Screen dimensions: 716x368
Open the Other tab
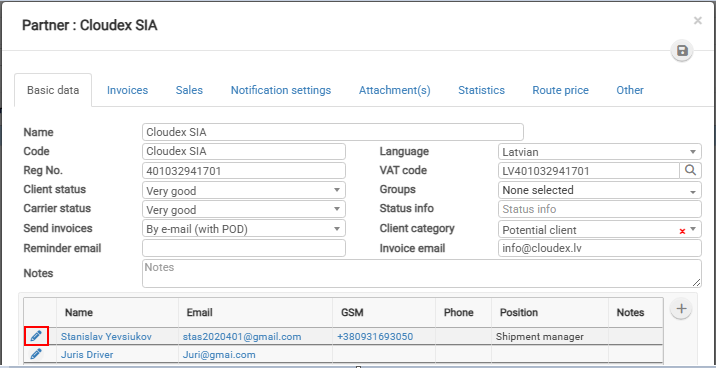pyautogui.click(x=630, y=90)
